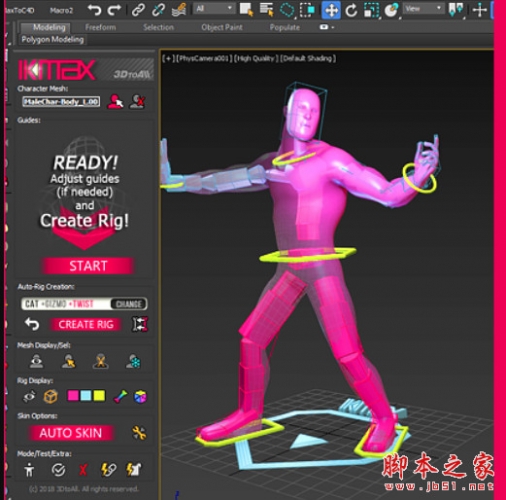Toggle rig visibility eye under Rig Display
The width and height of the screenshot is (506, 500).
tap(29, 396)
